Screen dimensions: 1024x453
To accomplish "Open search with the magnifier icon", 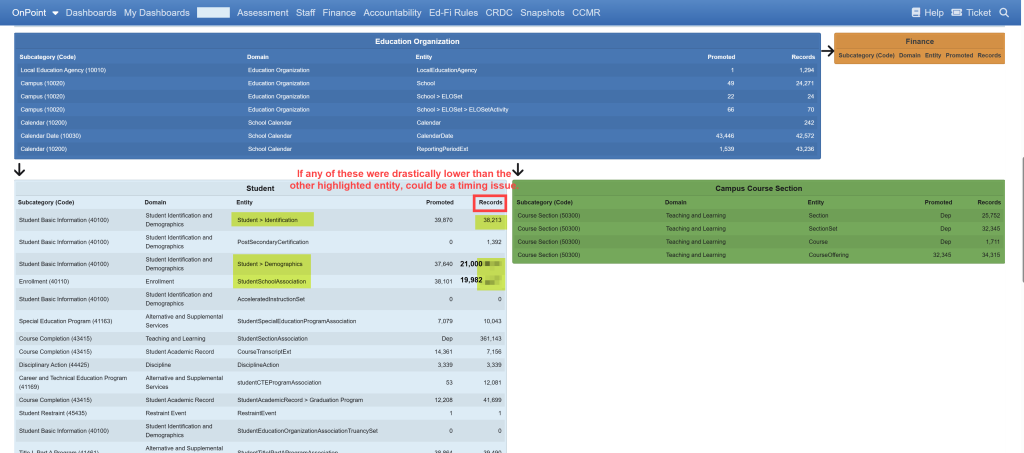I will (x=1004, y=13).
